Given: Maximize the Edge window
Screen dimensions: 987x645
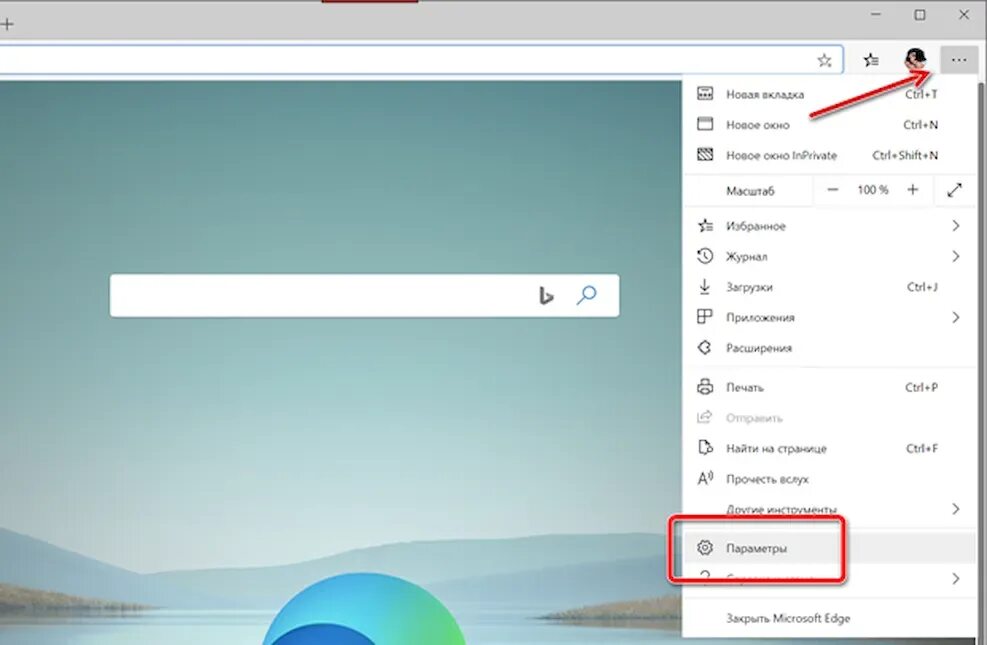Looking at the screenshot, I should click(x=920, y=14).
